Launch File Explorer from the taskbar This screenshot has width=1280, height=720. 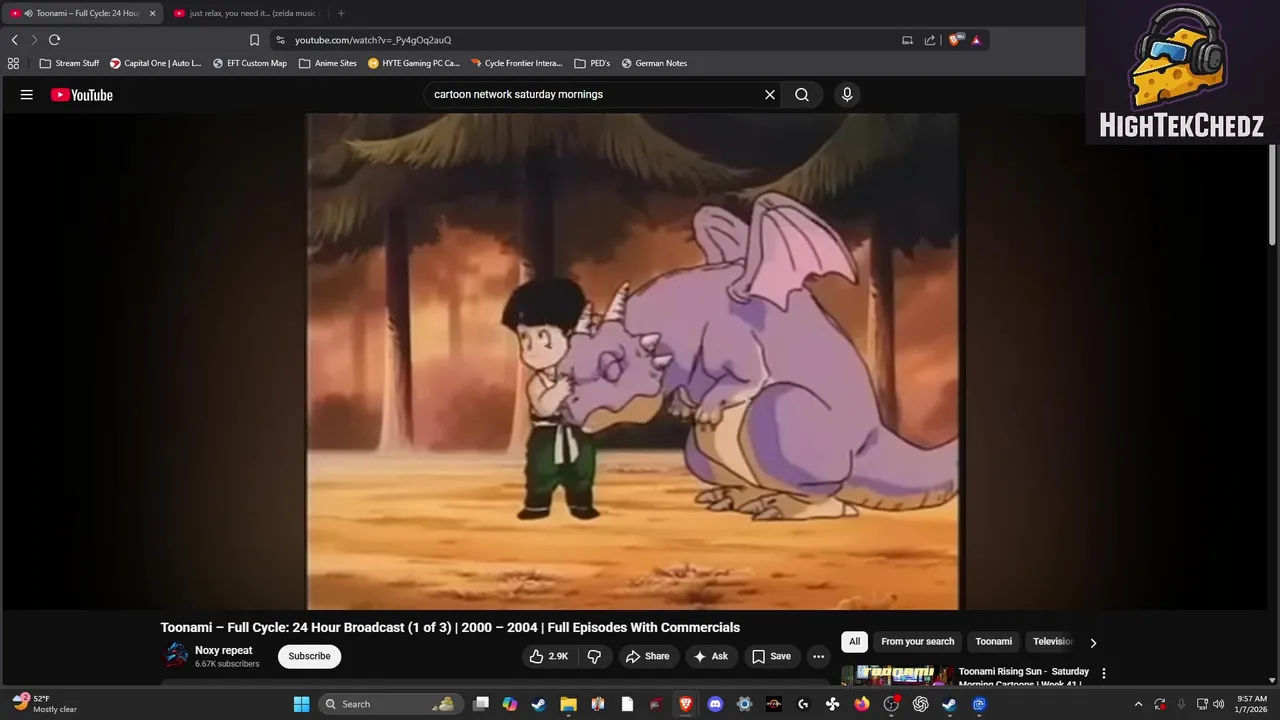click(568, 704)
